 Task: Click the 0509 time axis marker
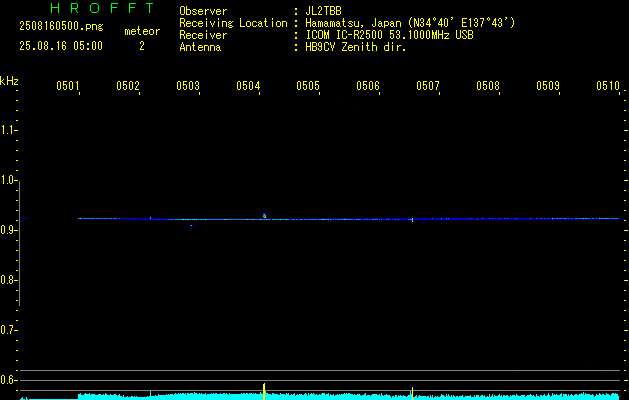tap(548, 86)
